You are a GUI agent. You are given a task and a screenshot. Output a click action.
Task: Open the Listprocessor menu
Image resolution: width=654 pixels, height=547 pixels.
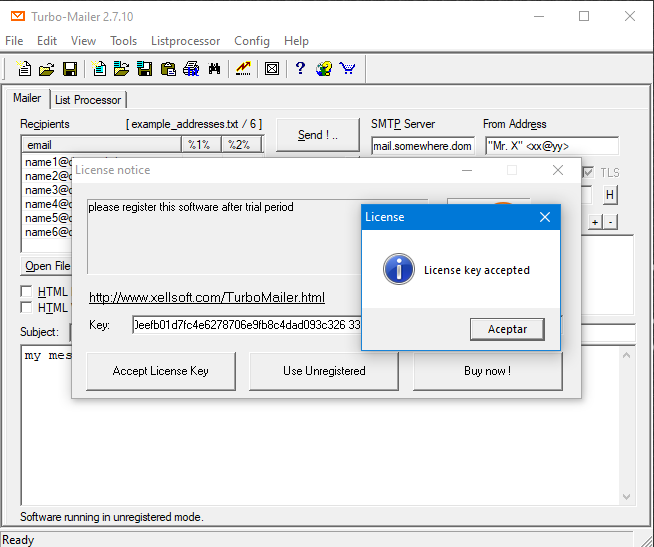click(185, 41)
